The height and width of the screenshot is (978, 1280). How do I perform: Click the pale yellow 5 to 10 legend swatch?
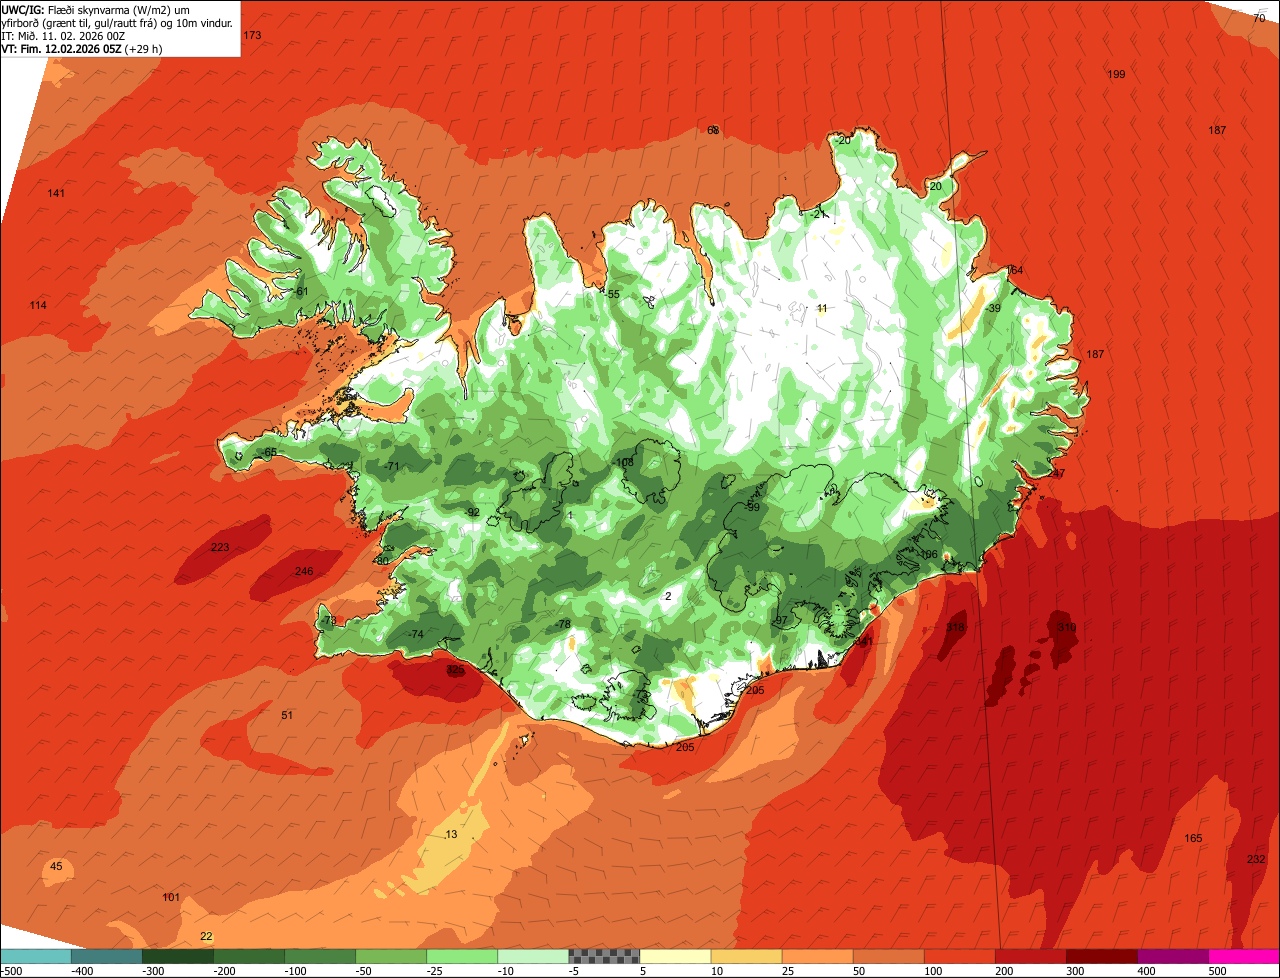click(x=675, y=956)
